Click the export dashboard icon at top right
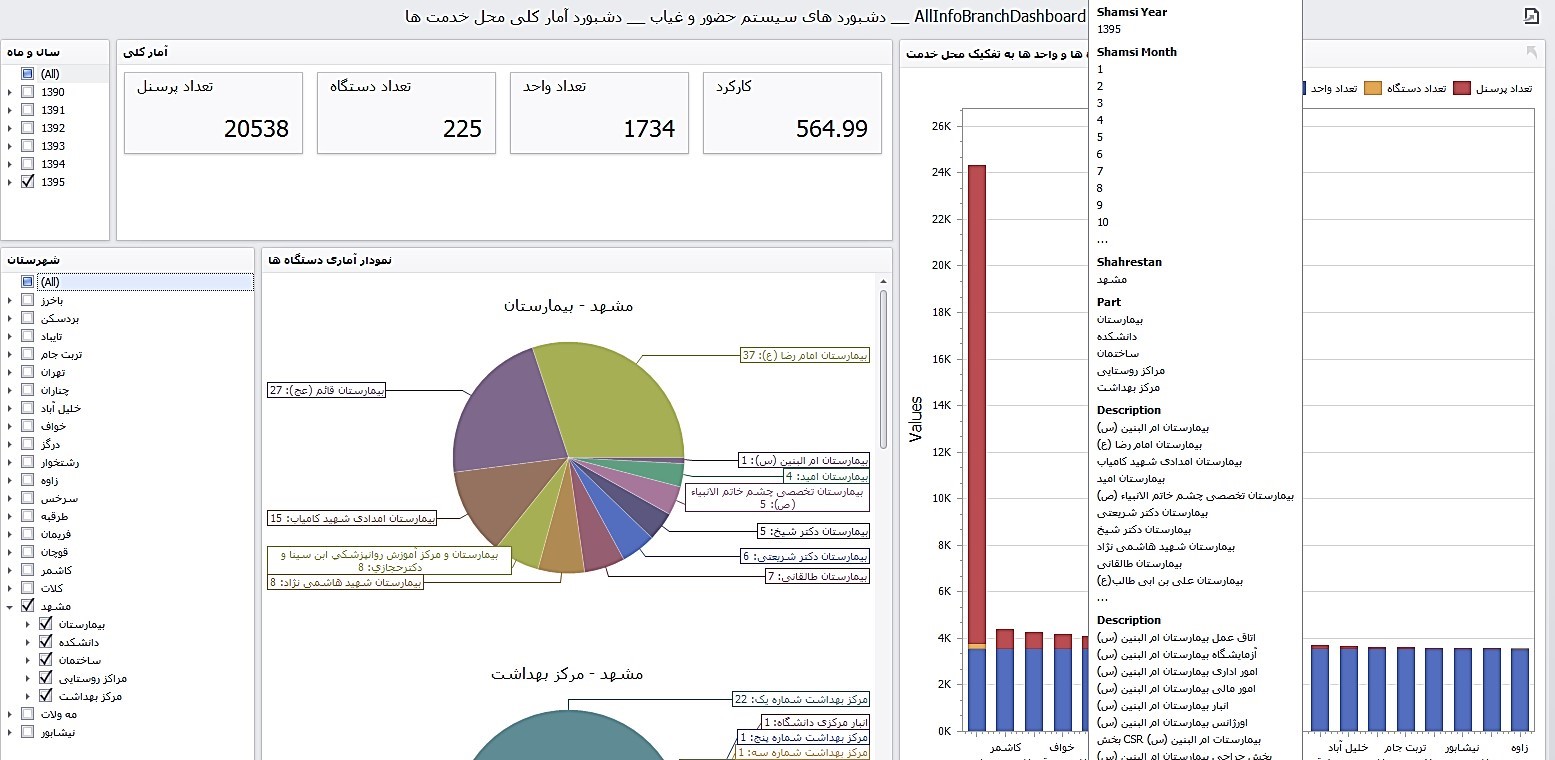The image size is (1555, 760). click(1529, 15)
